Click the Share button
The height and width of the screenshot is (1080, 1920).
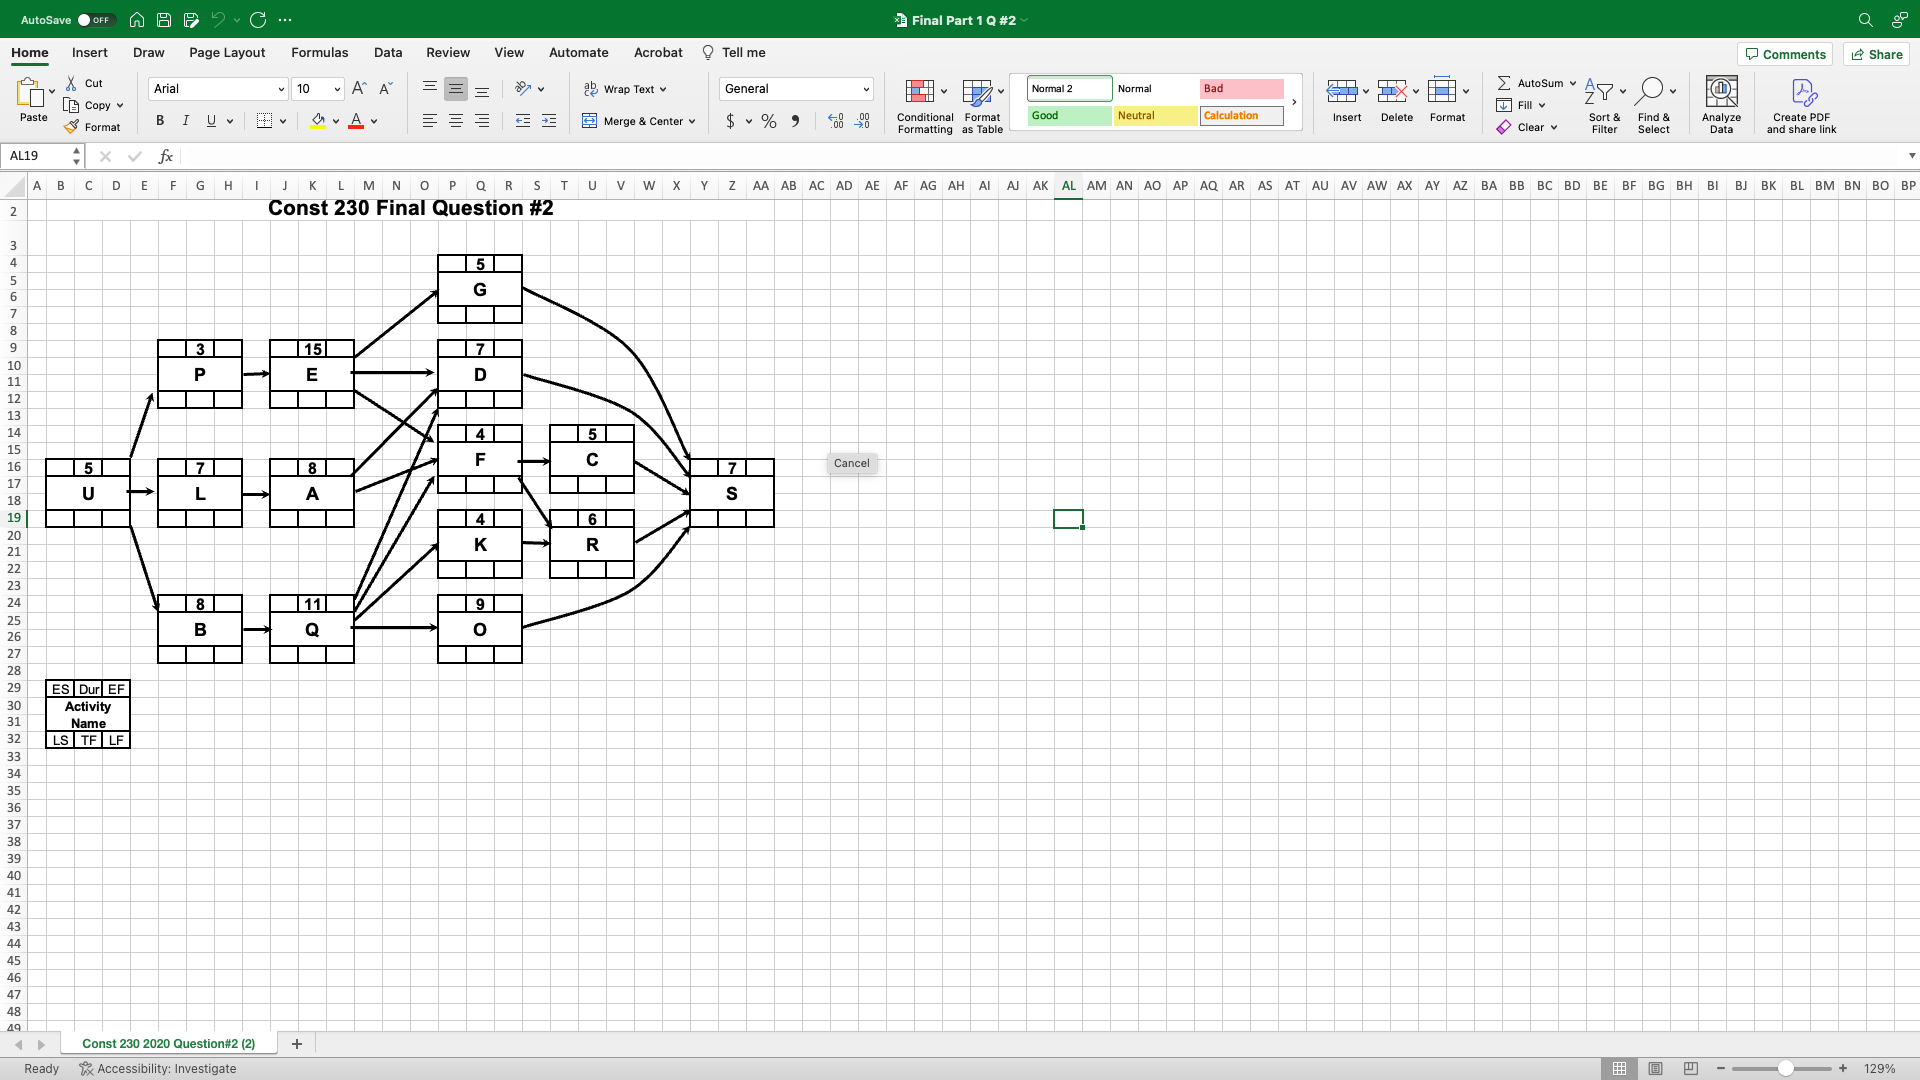[1877, 54]
